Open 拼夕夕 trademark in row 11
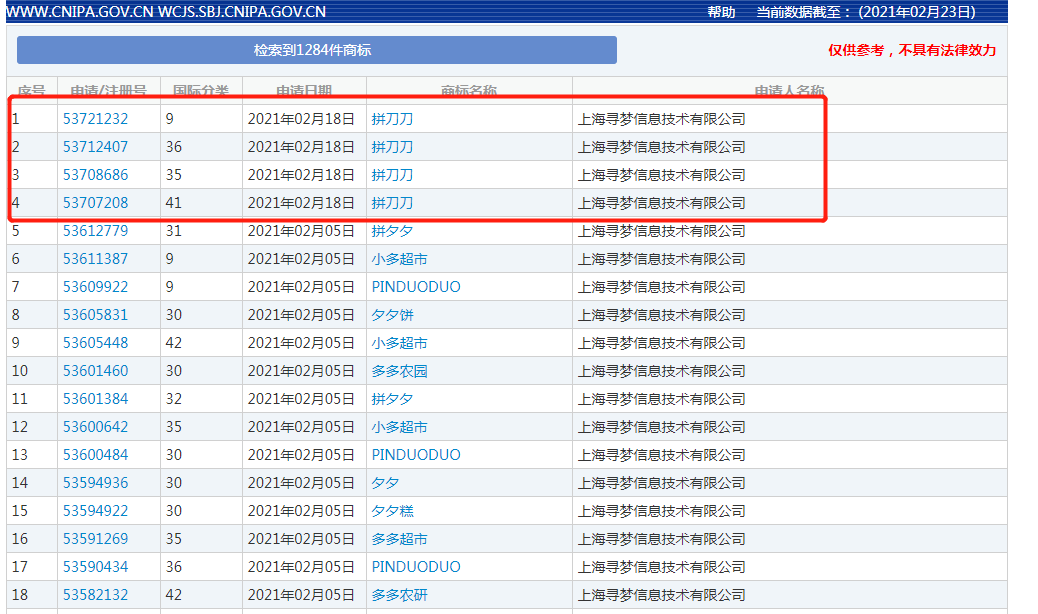This screenshot has width=1038, height=614. [392, 399]
